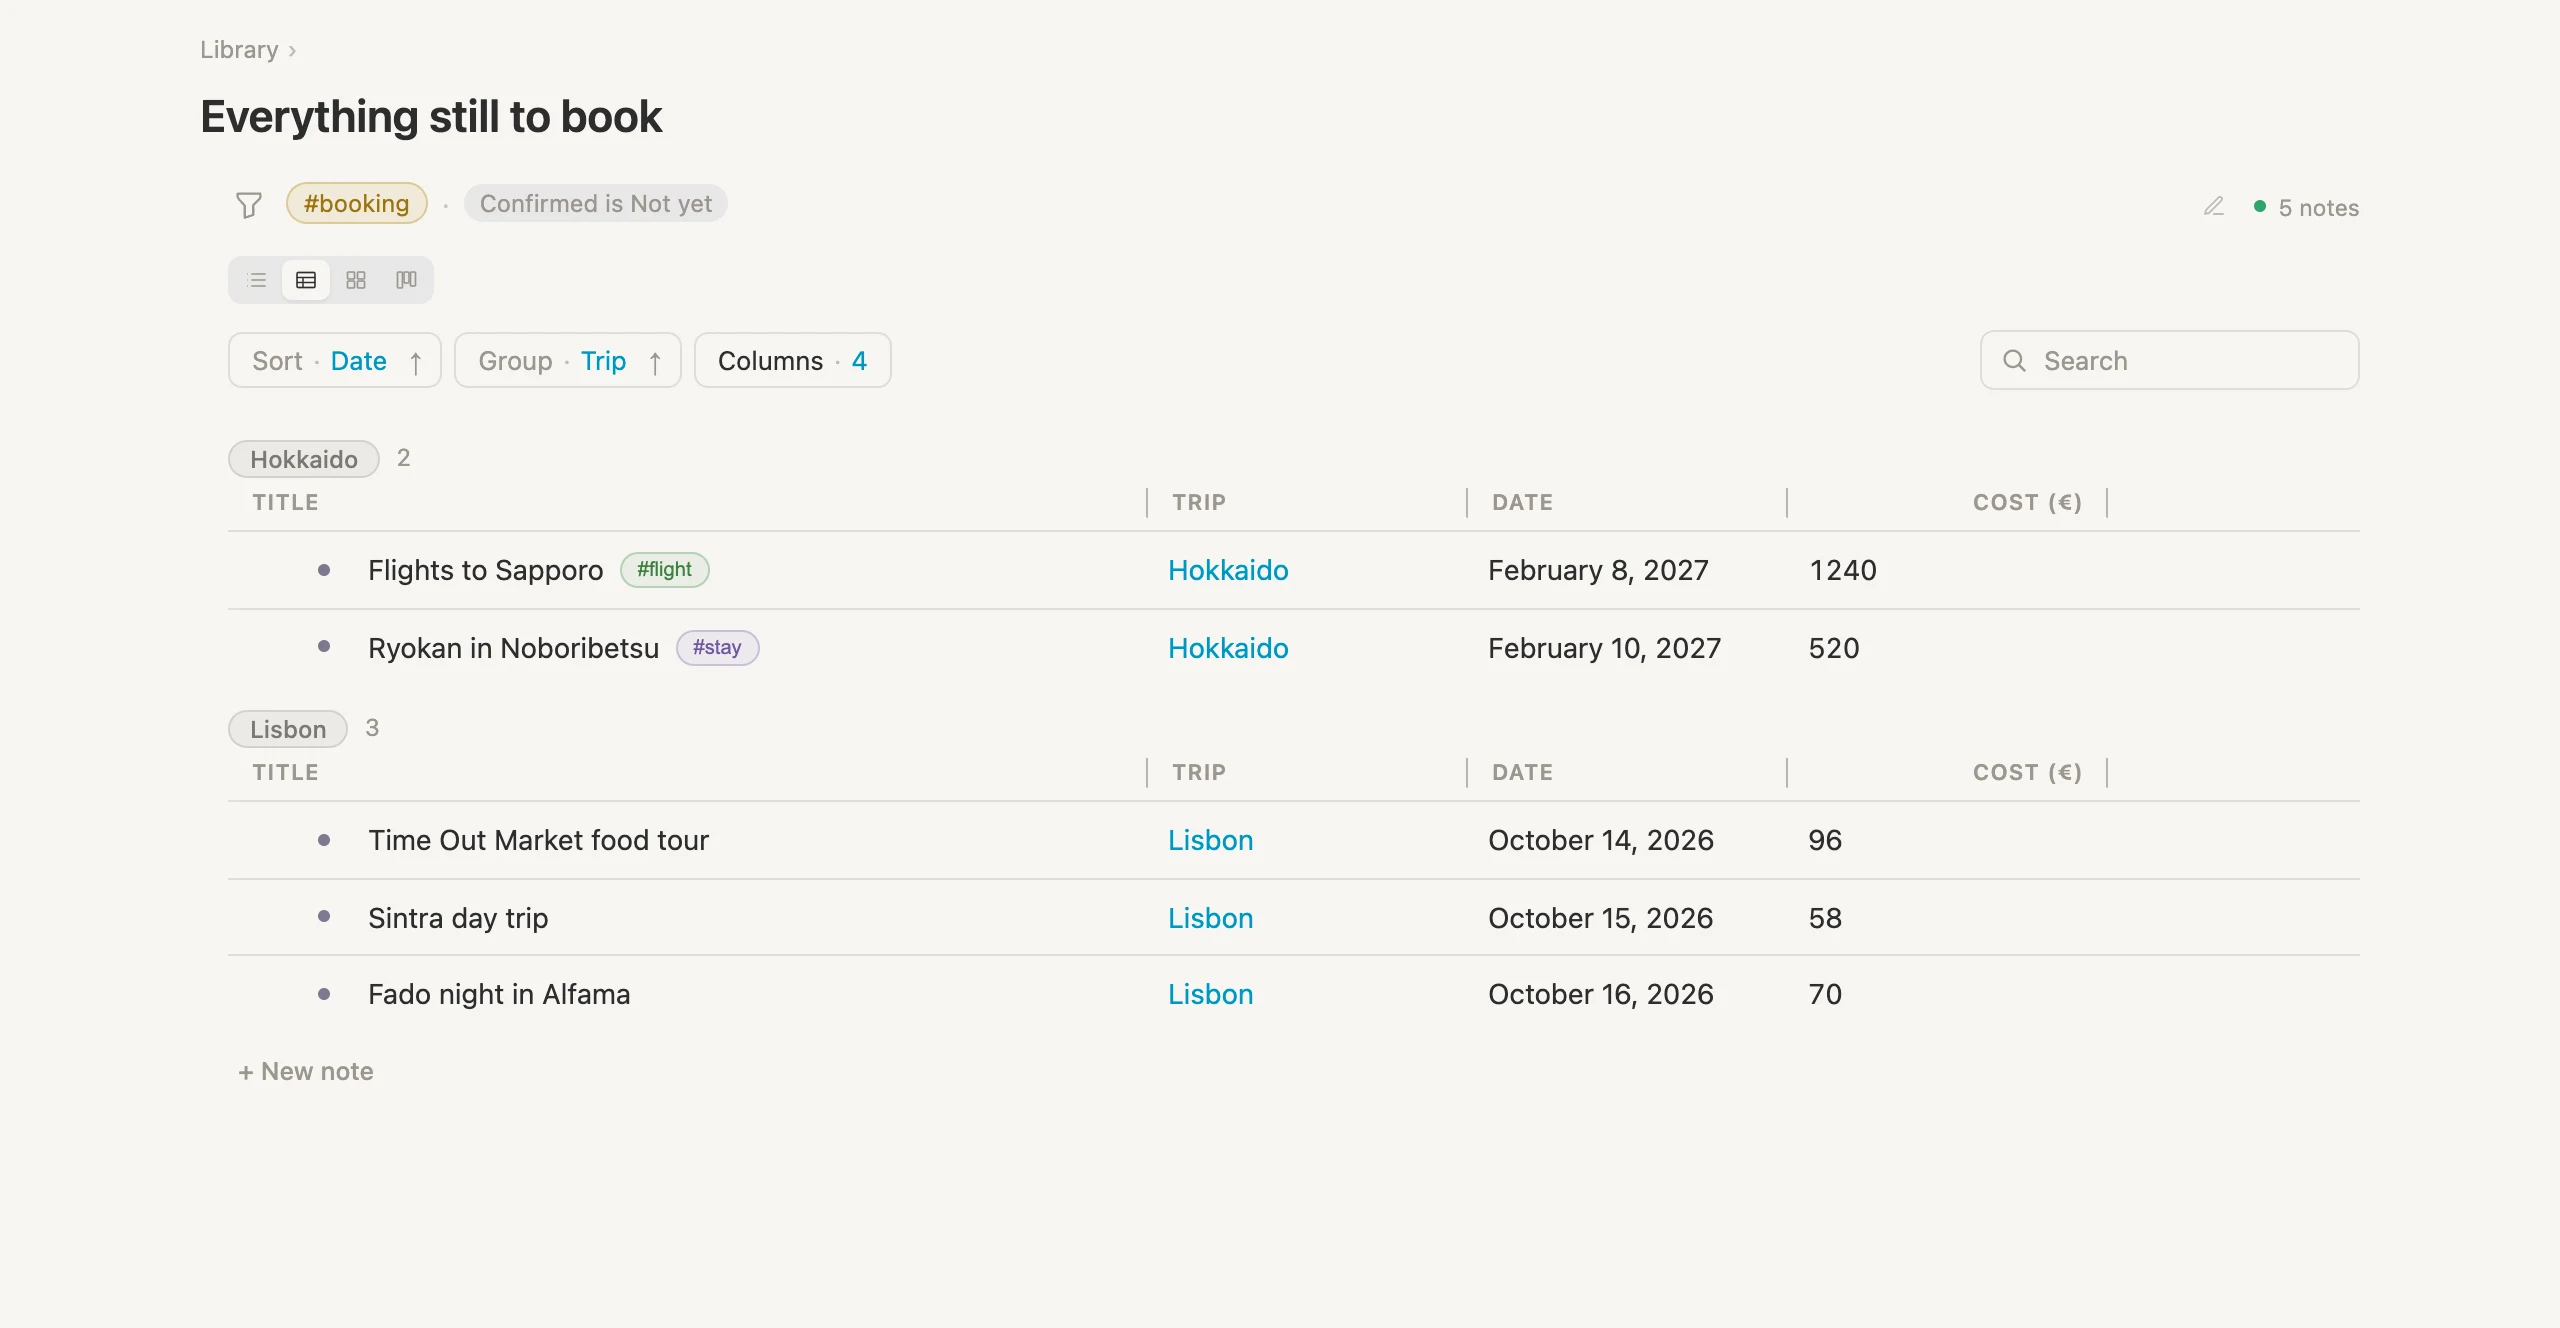Open Hokkaido link in Ryokan row
The image size is (2560, 1328).
(1228, 648)
